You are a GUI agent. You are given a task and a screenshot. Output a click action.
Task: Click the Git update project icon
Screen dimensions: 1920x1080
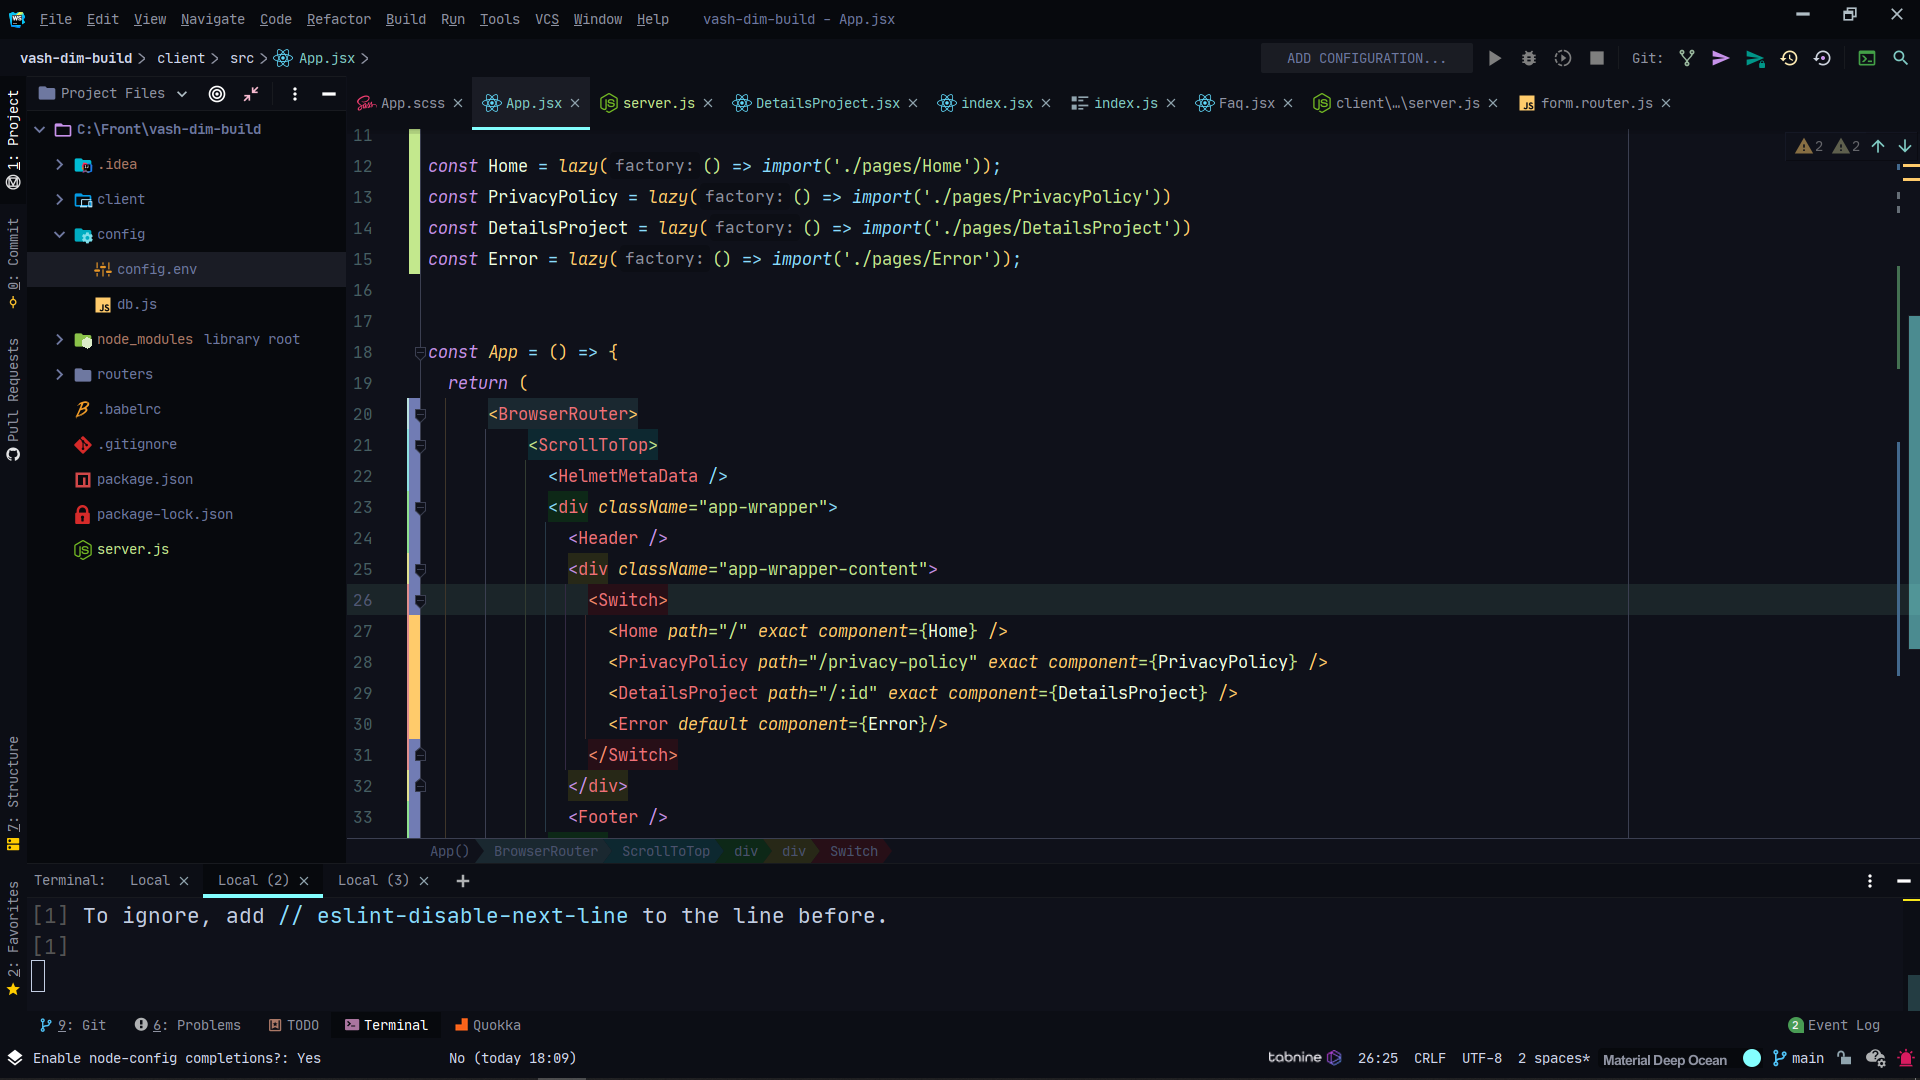[1687, 59]
